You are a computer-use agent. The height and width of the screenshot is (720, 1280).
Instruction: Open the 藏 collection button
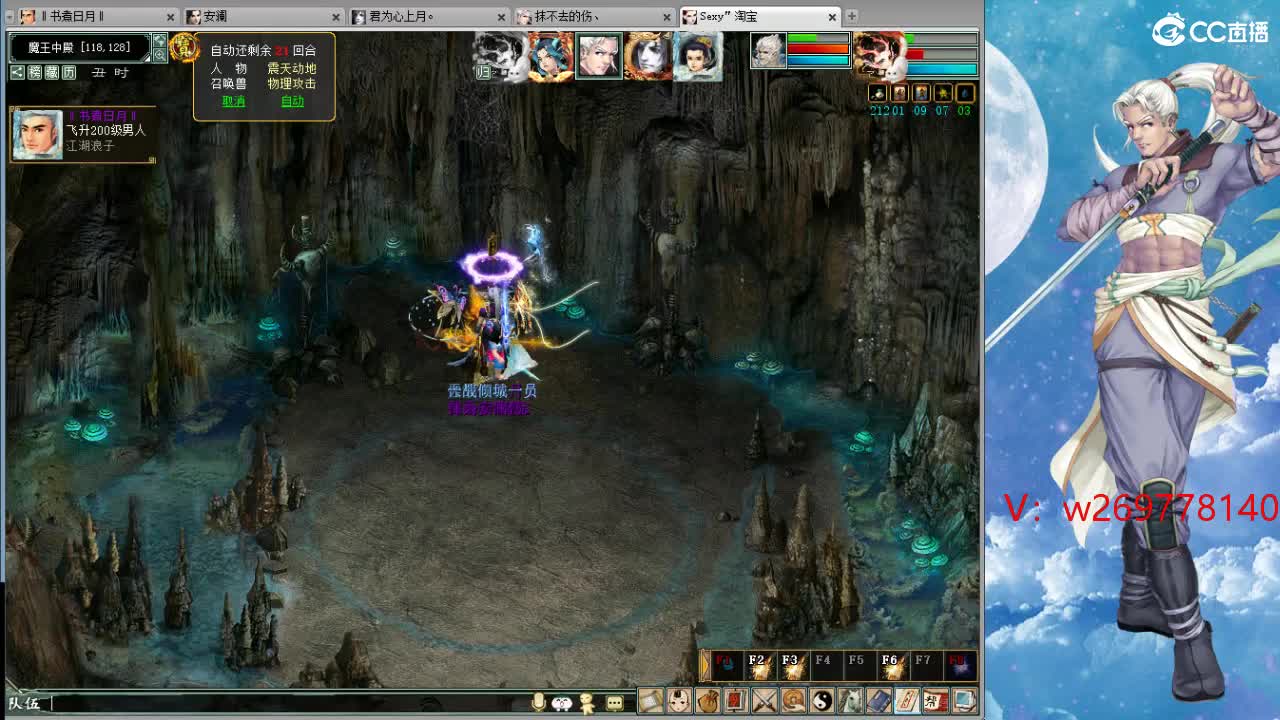(x=52, y=72)
